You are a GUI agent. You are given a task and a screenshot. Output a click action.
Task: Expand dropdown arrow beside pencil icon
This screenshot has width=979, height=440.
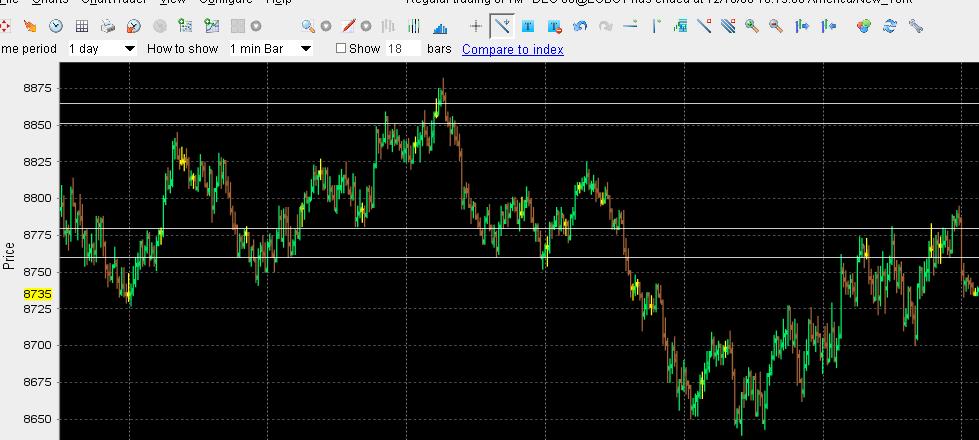[x=367, y=26]
